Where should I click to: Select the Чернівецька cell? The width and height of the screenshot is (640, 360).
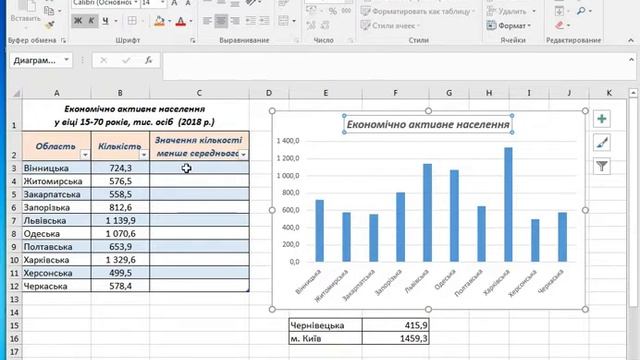(325, 325)
